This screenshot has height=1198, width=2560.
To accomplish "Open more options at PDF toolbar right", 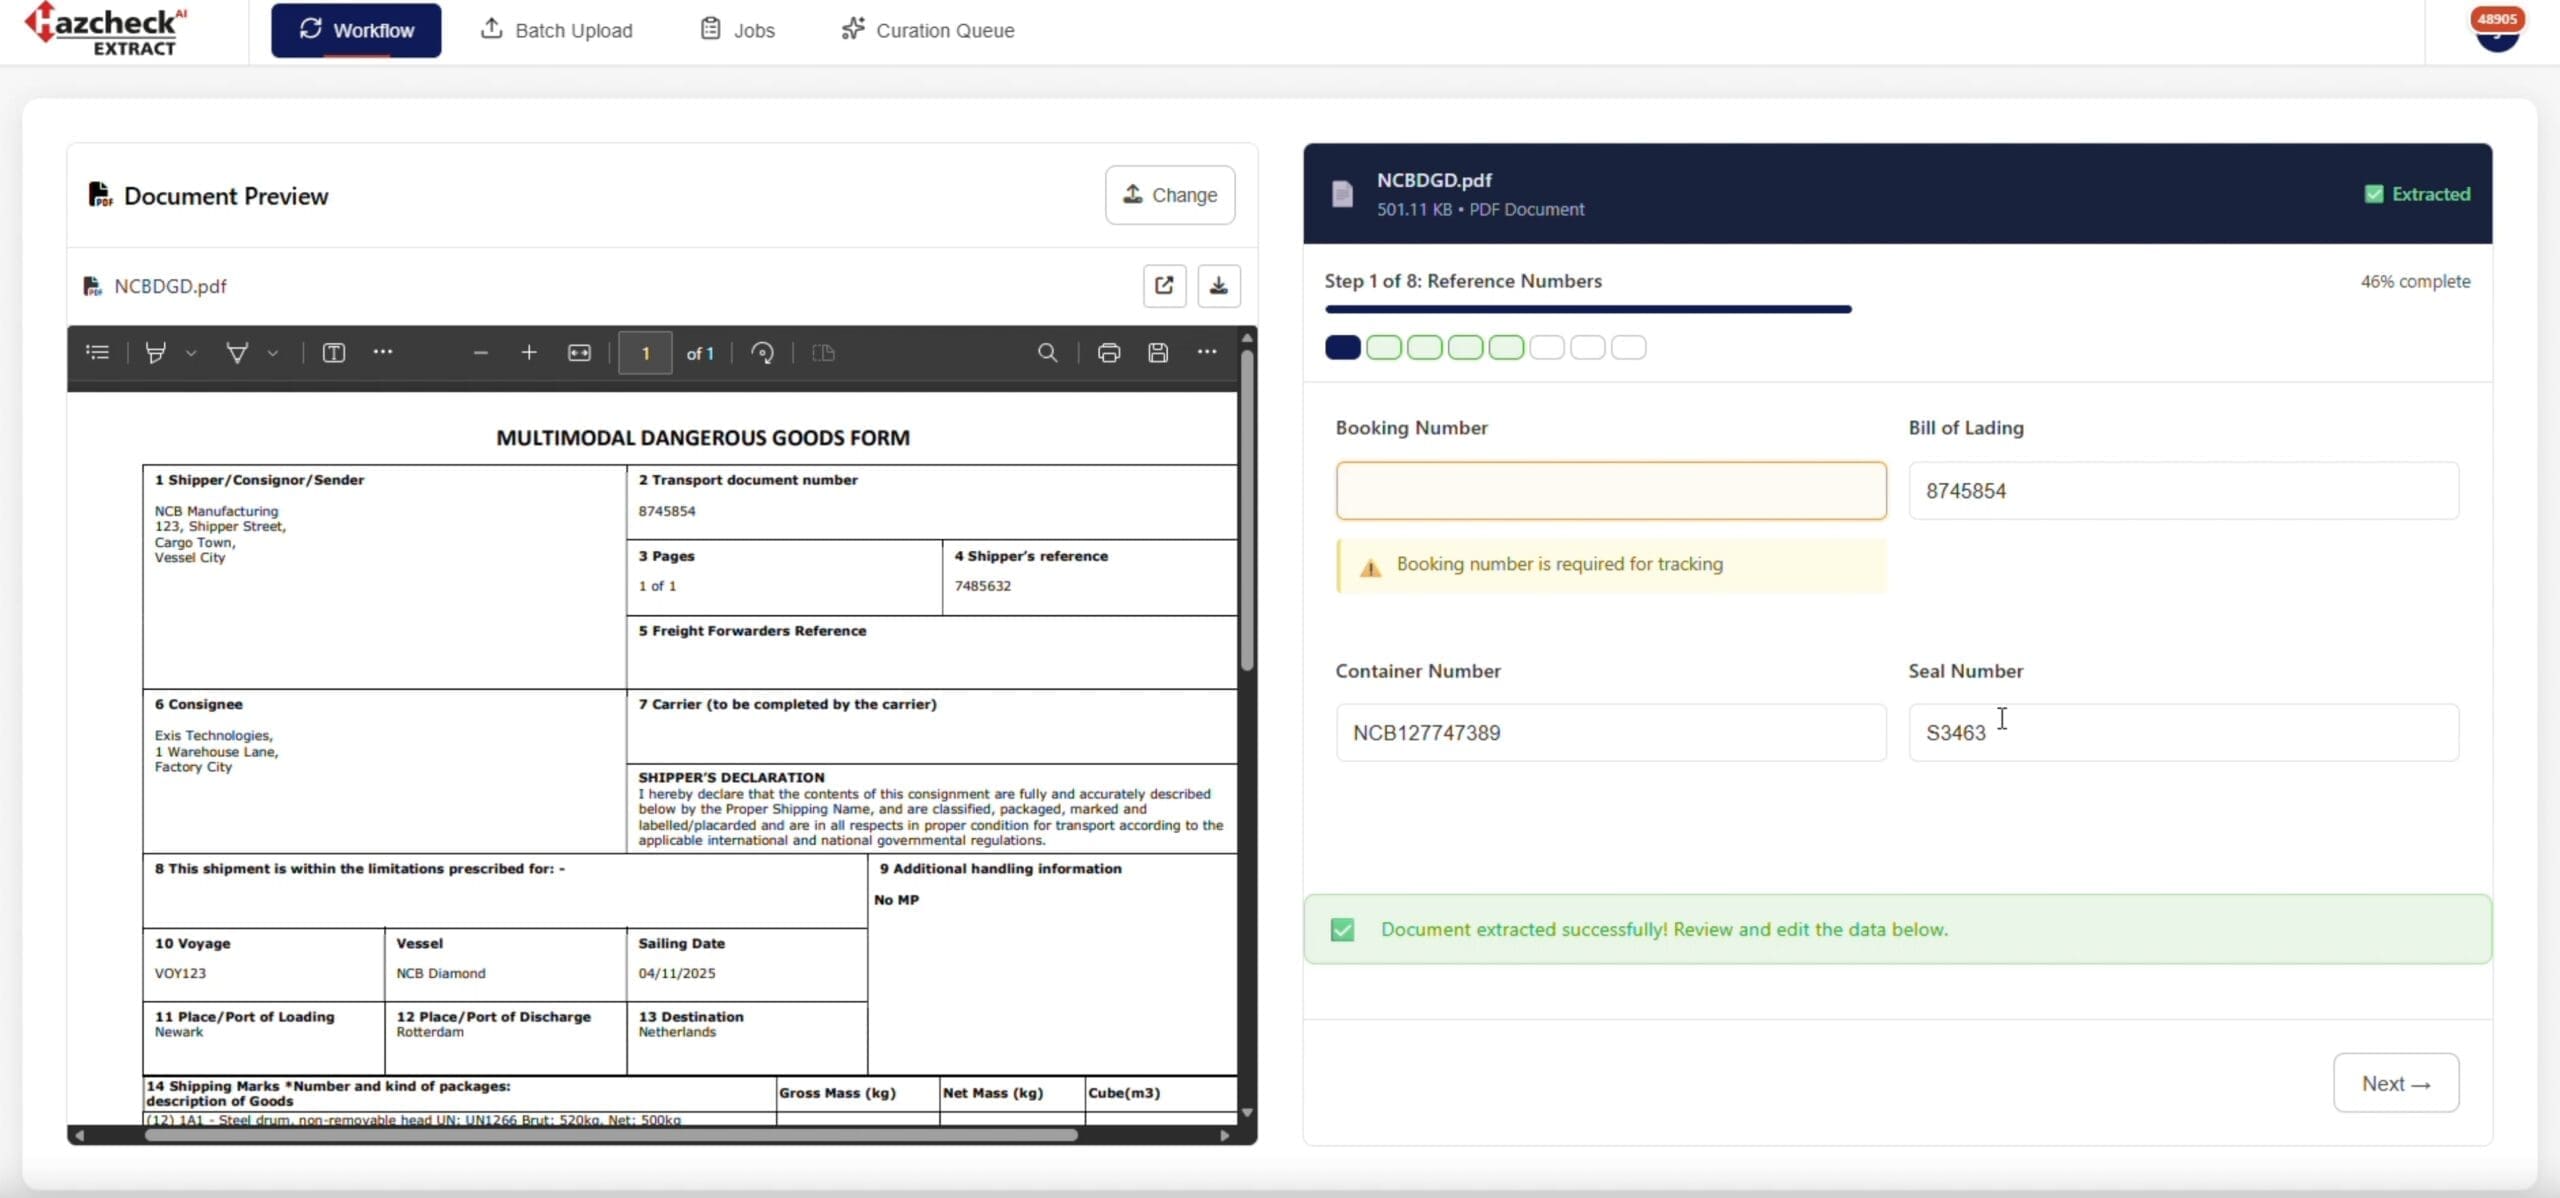I will tap(1207, 352).
